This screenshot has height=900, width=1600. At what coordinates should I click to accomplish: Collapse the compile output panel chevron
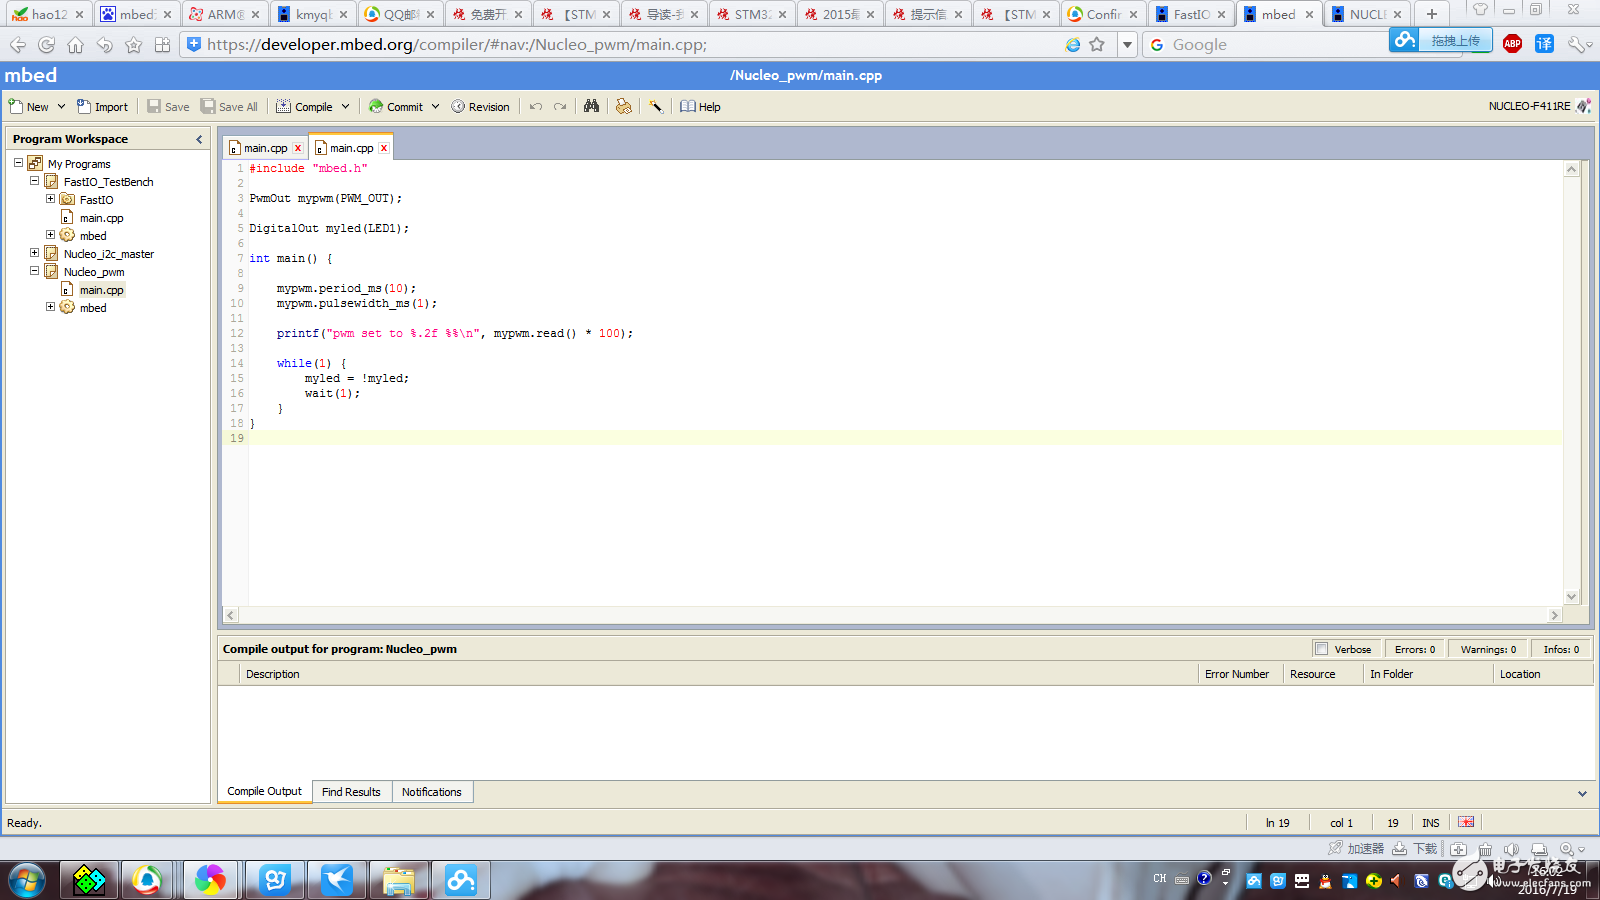tap(1582, 793)
